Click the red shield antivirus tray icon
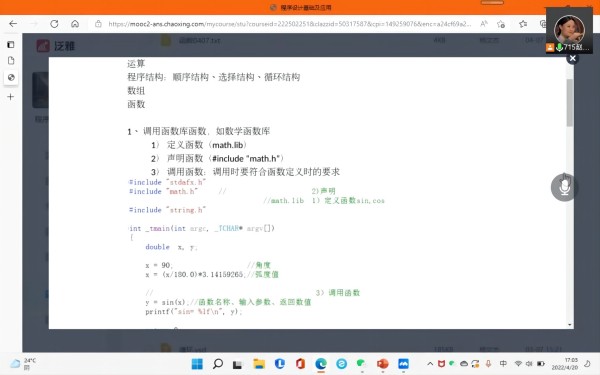Image resolution: width=600 pixels, height=375 pixels. [441, 364]
